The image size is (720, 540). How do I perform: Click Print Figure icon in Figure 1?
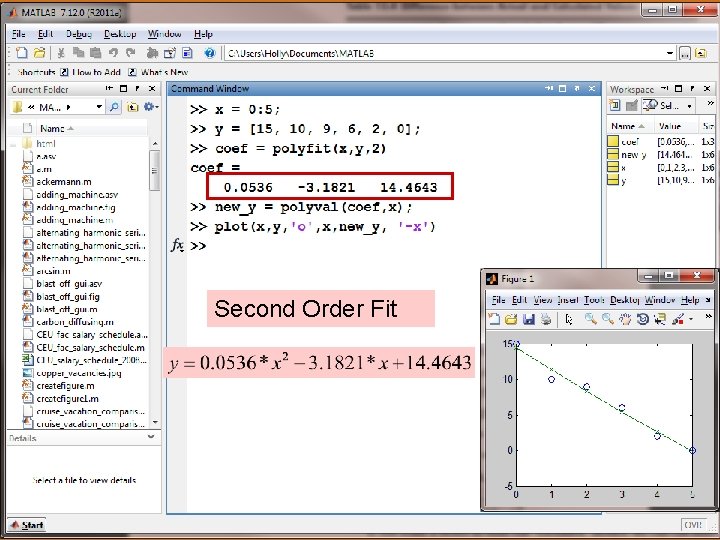(x=546, y=319)
